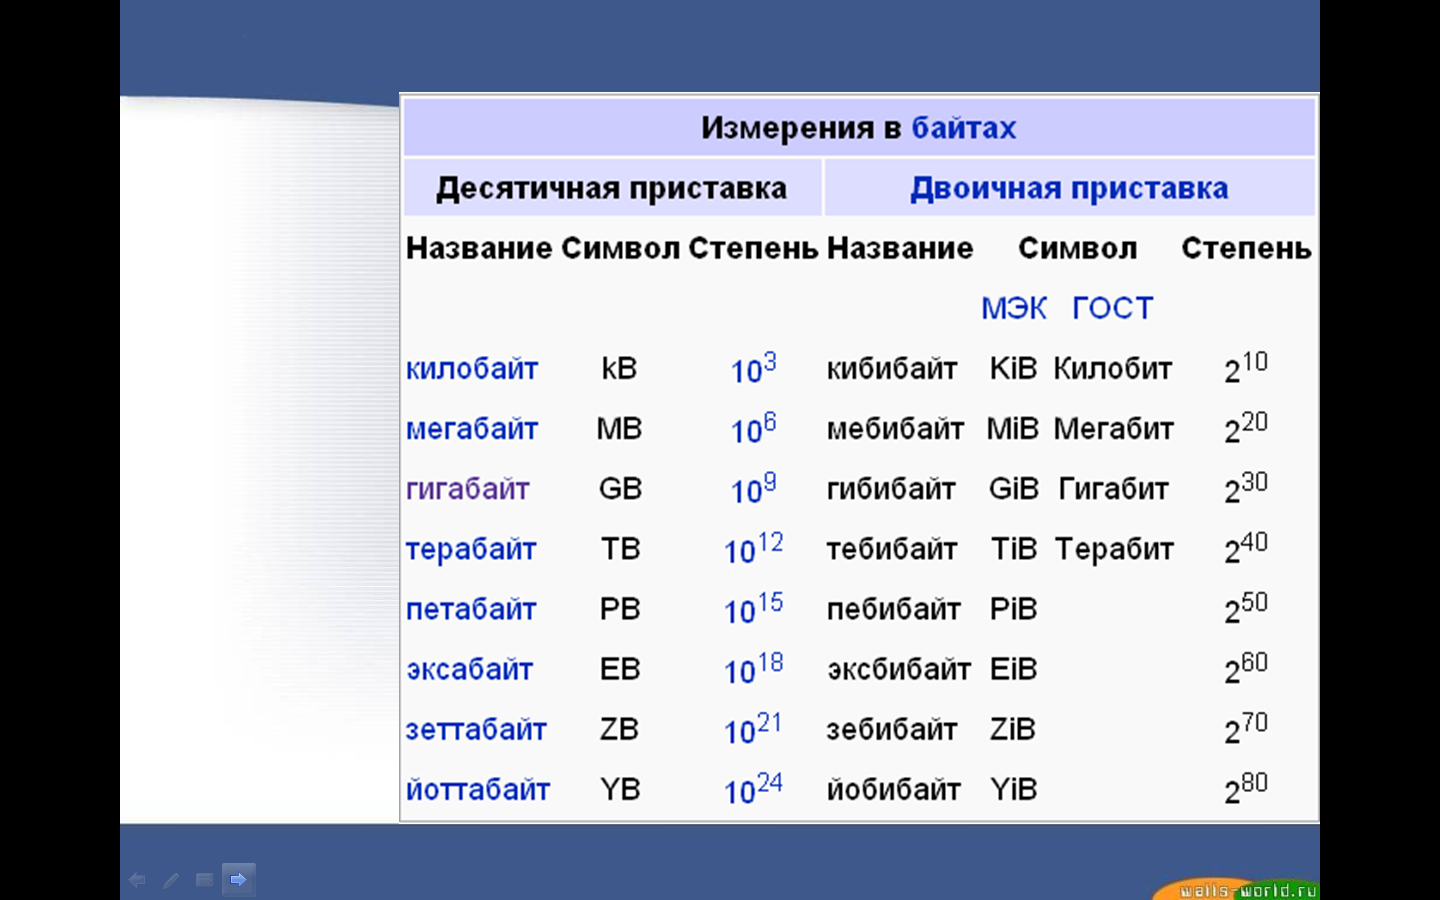
Task: Select the MB symbol cell
Action: [619, 429]
